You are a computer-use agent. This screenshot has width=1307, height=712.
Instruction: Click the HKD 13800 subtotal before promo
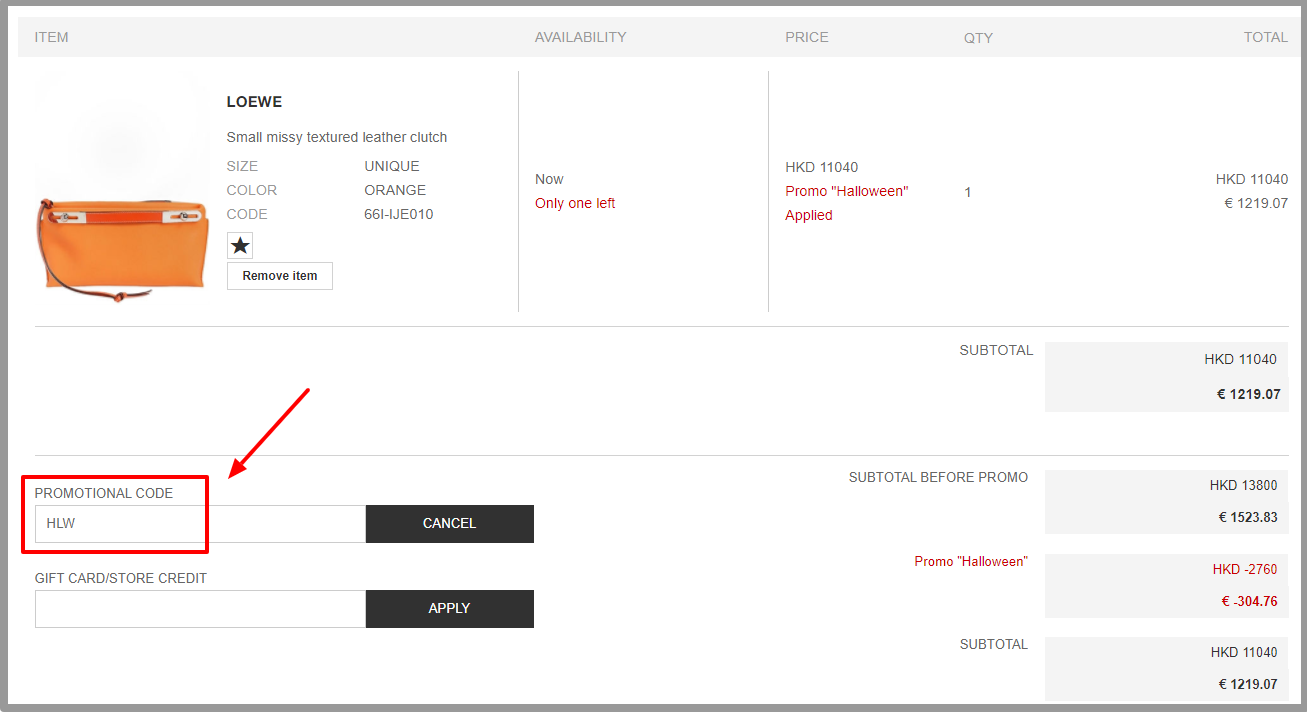1243,486
